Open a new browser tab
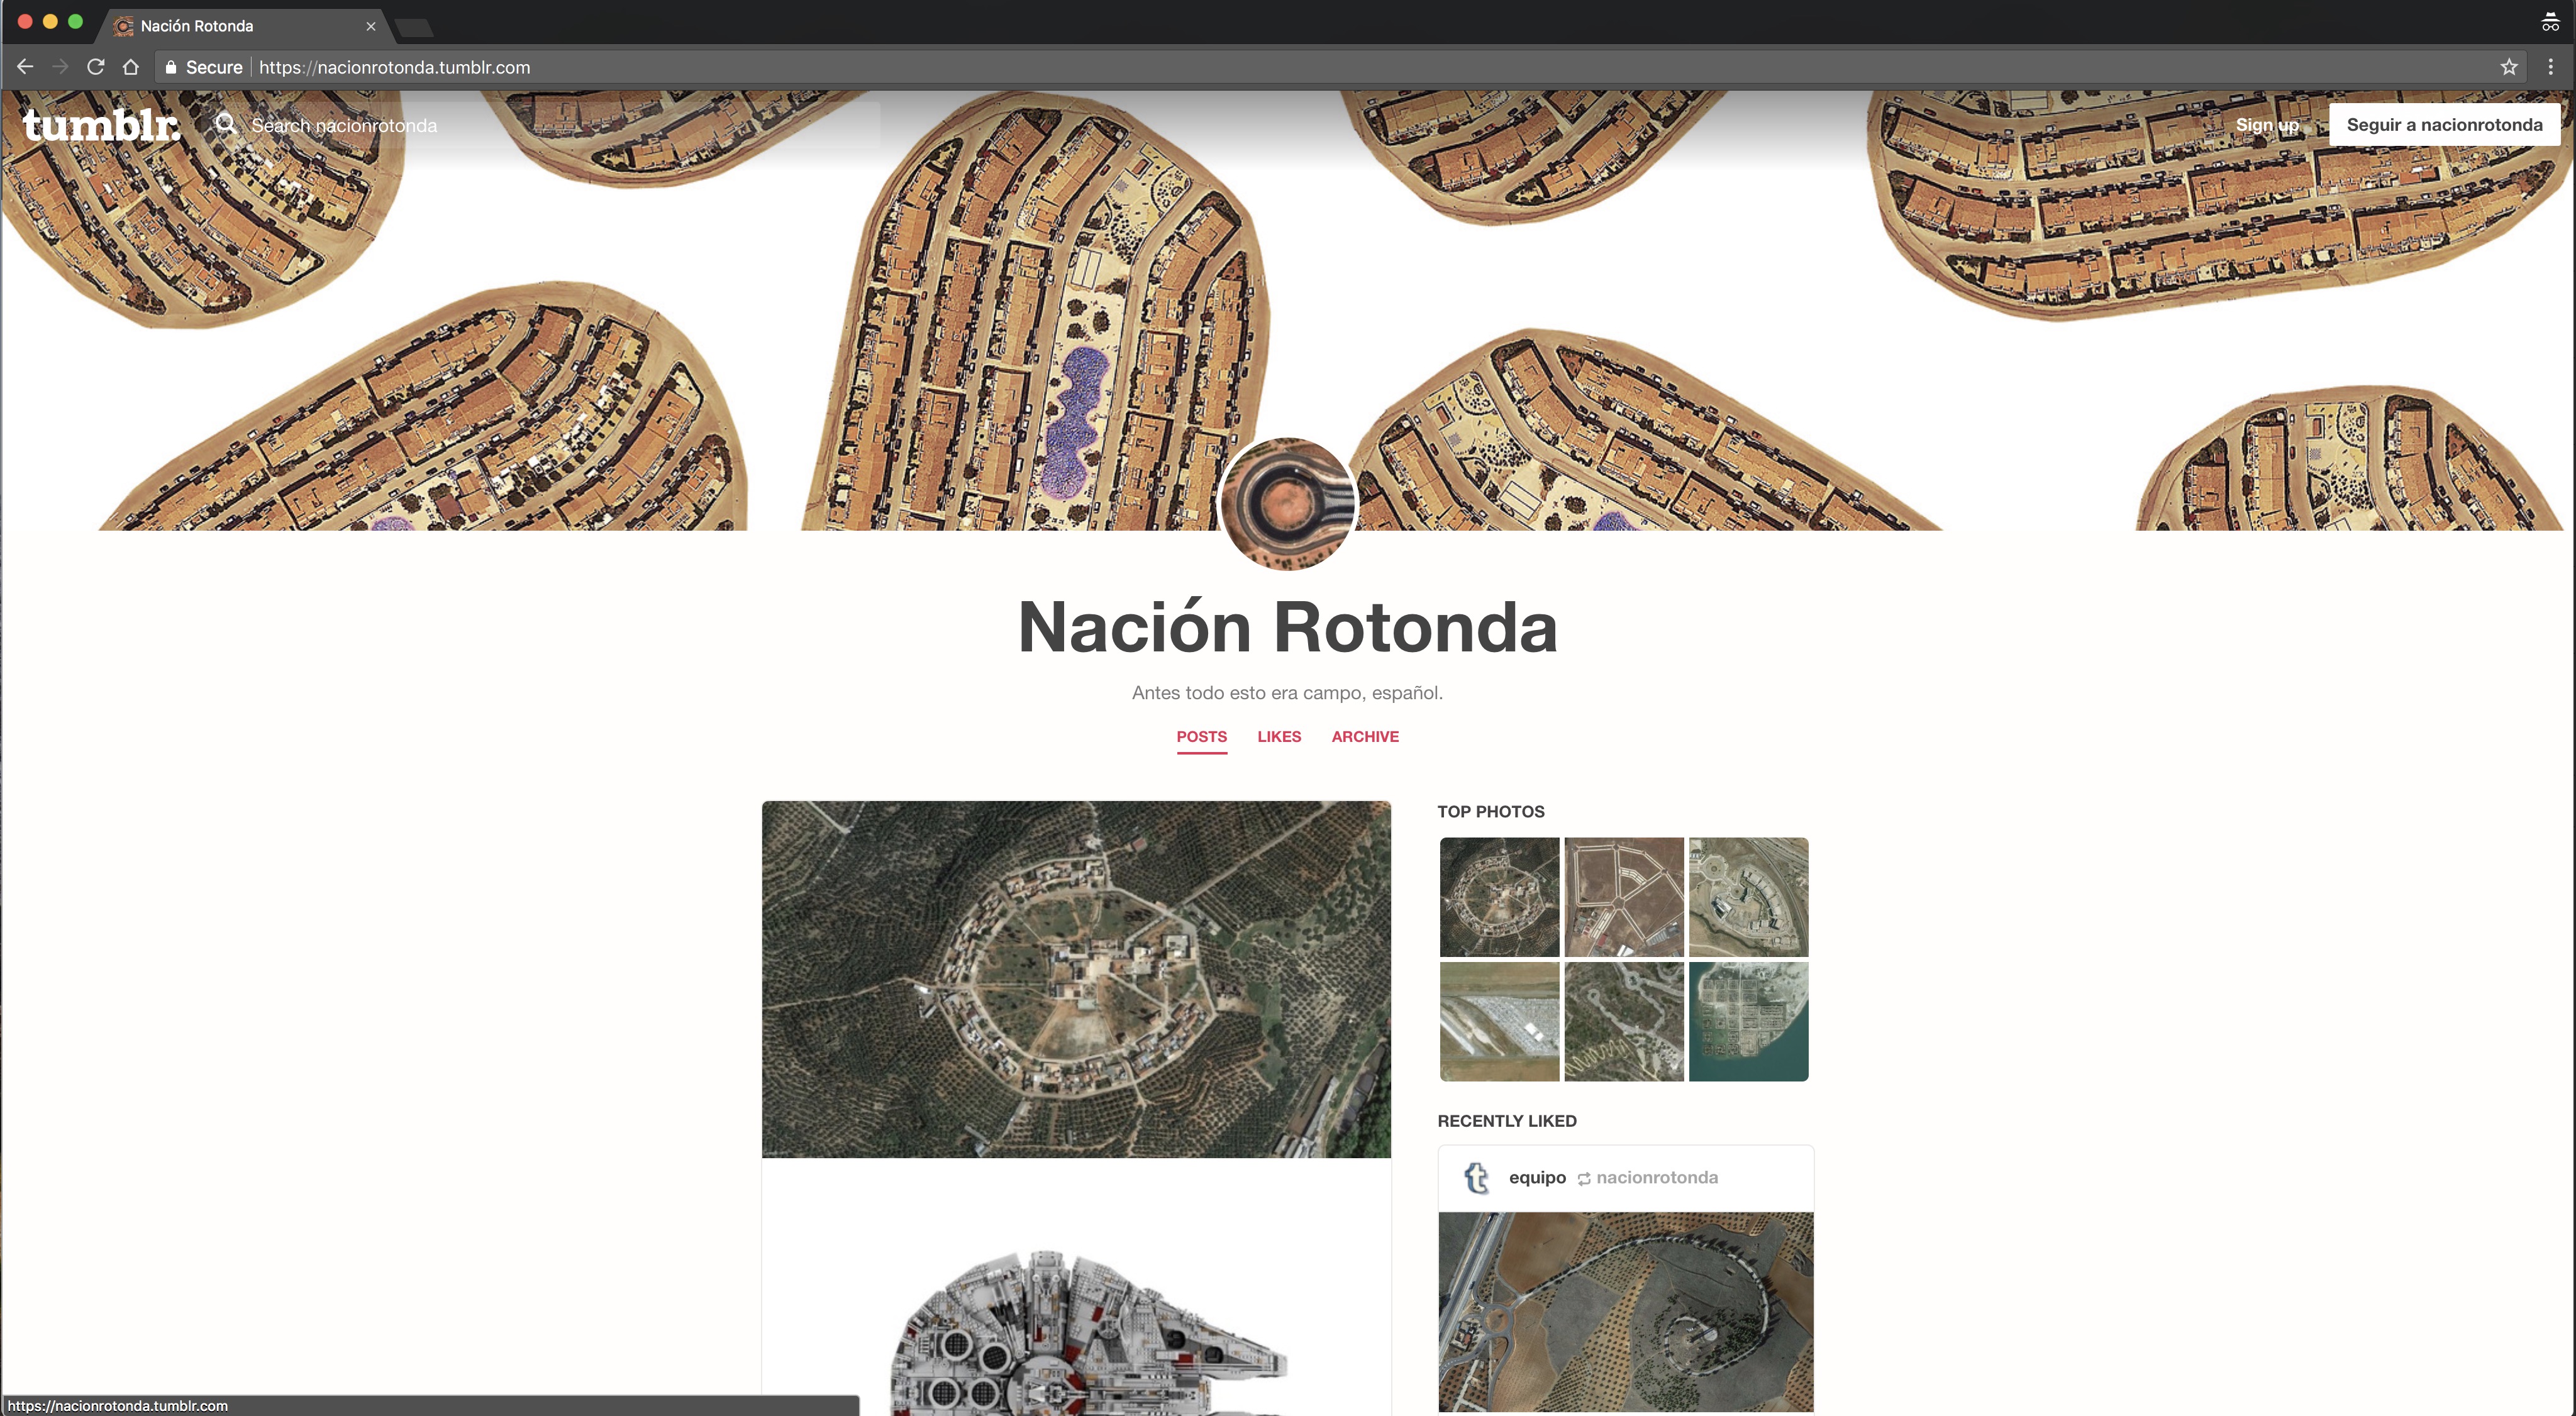 coord(413,27)
